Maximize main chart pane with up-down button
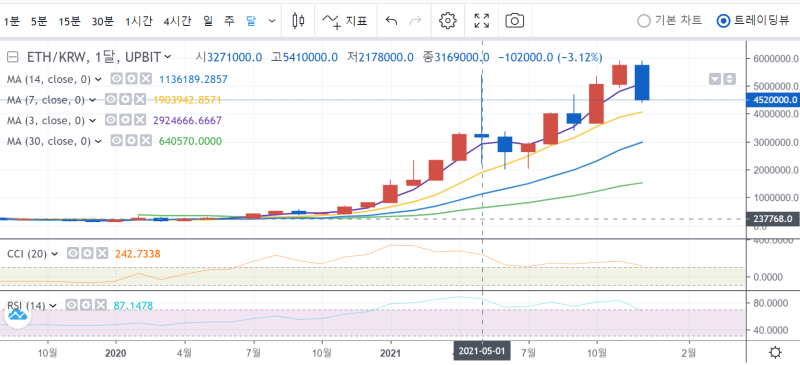The width and height of the screenshot is (800, 365). [x=730, y=79]
